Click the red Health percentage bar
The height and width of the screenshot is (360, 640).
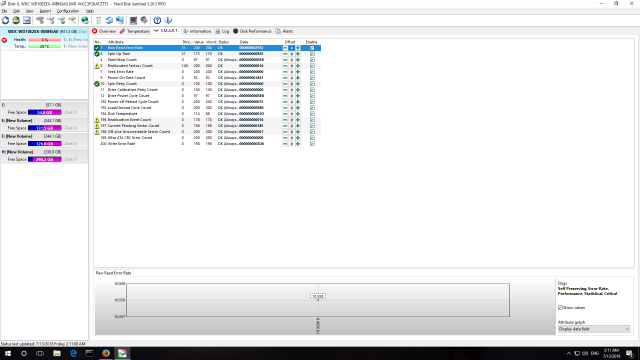tap(45, 40)
